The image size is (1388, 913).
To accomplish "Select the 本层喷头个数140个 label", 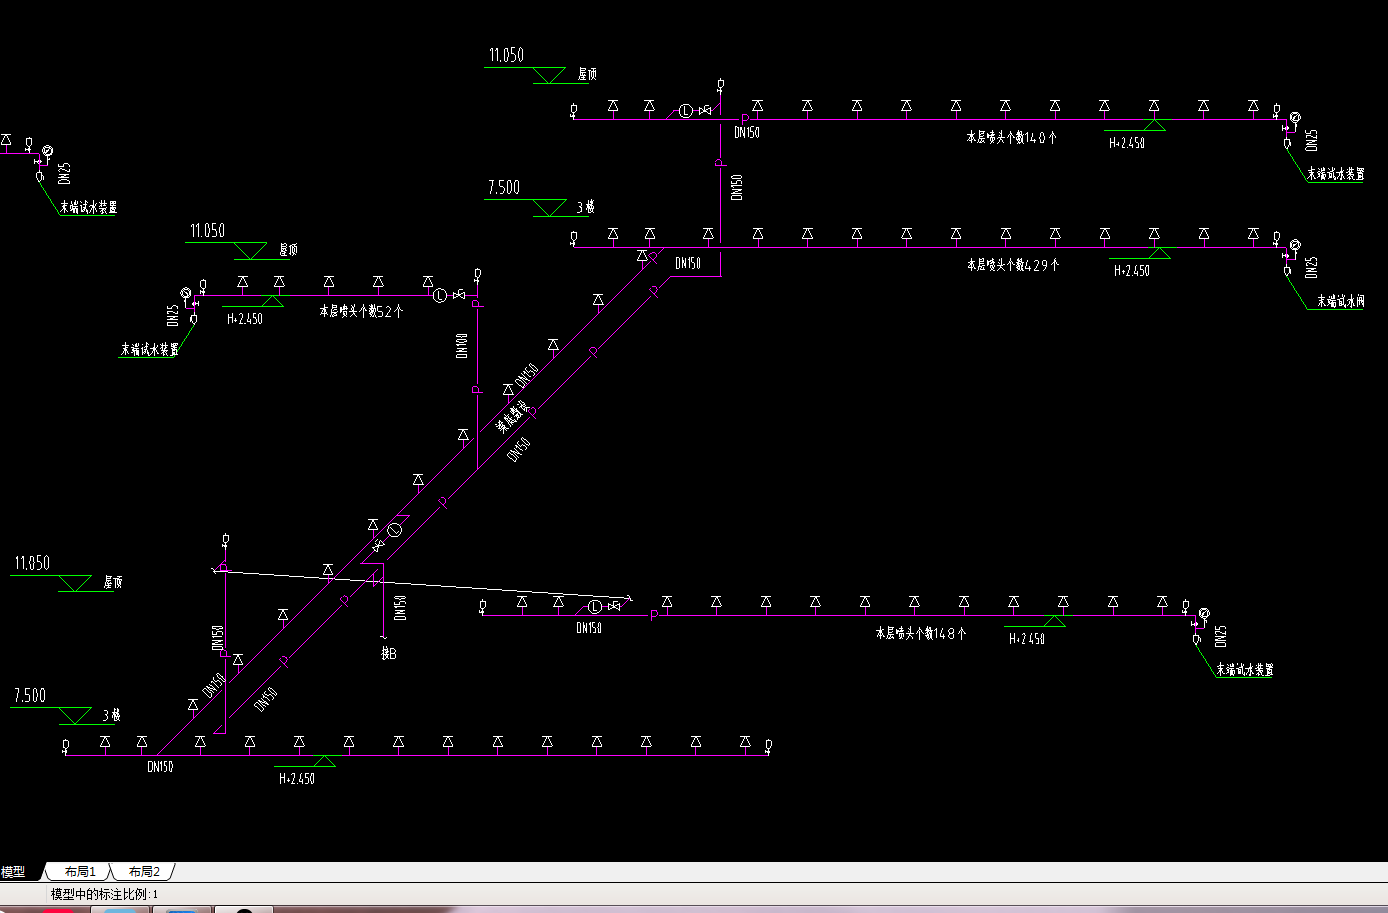I will (x=1012, y=137).
